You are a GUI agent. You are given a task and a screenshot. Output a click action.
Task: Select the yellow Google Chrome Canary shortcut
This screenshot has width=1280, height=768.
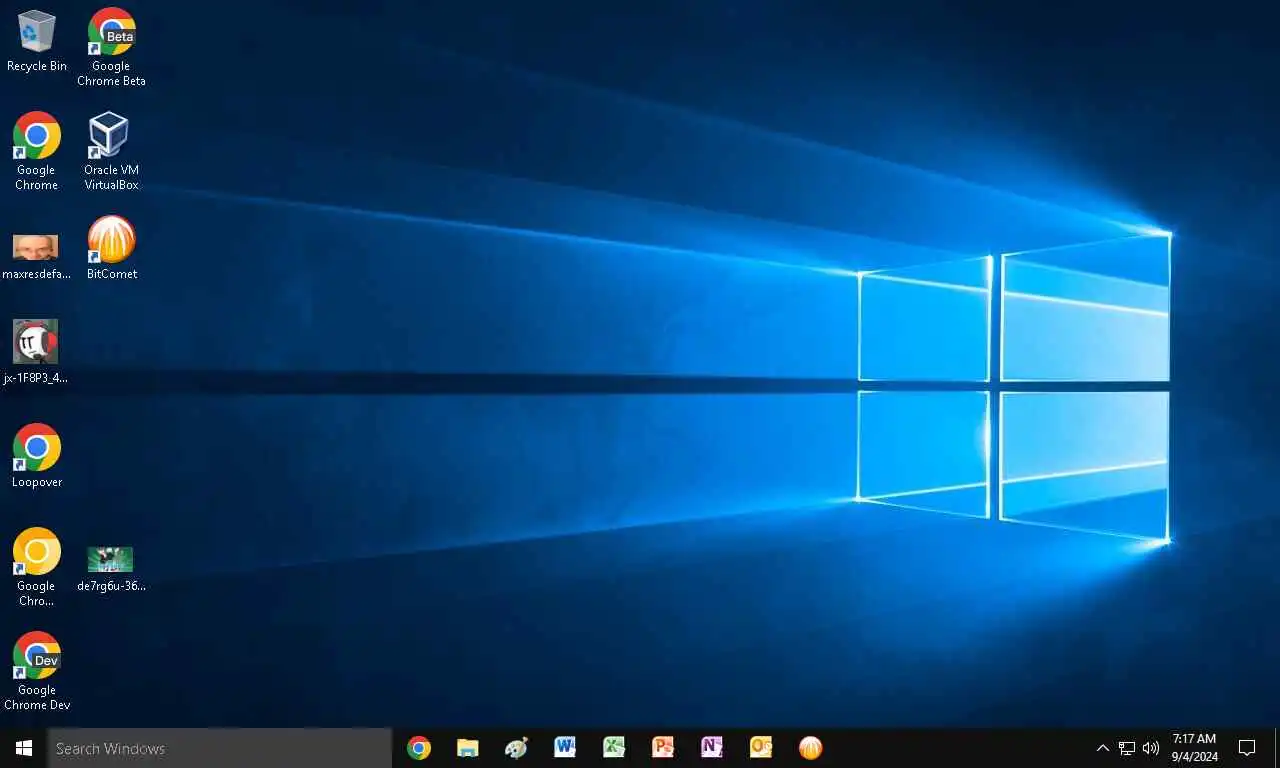point(37,567)
